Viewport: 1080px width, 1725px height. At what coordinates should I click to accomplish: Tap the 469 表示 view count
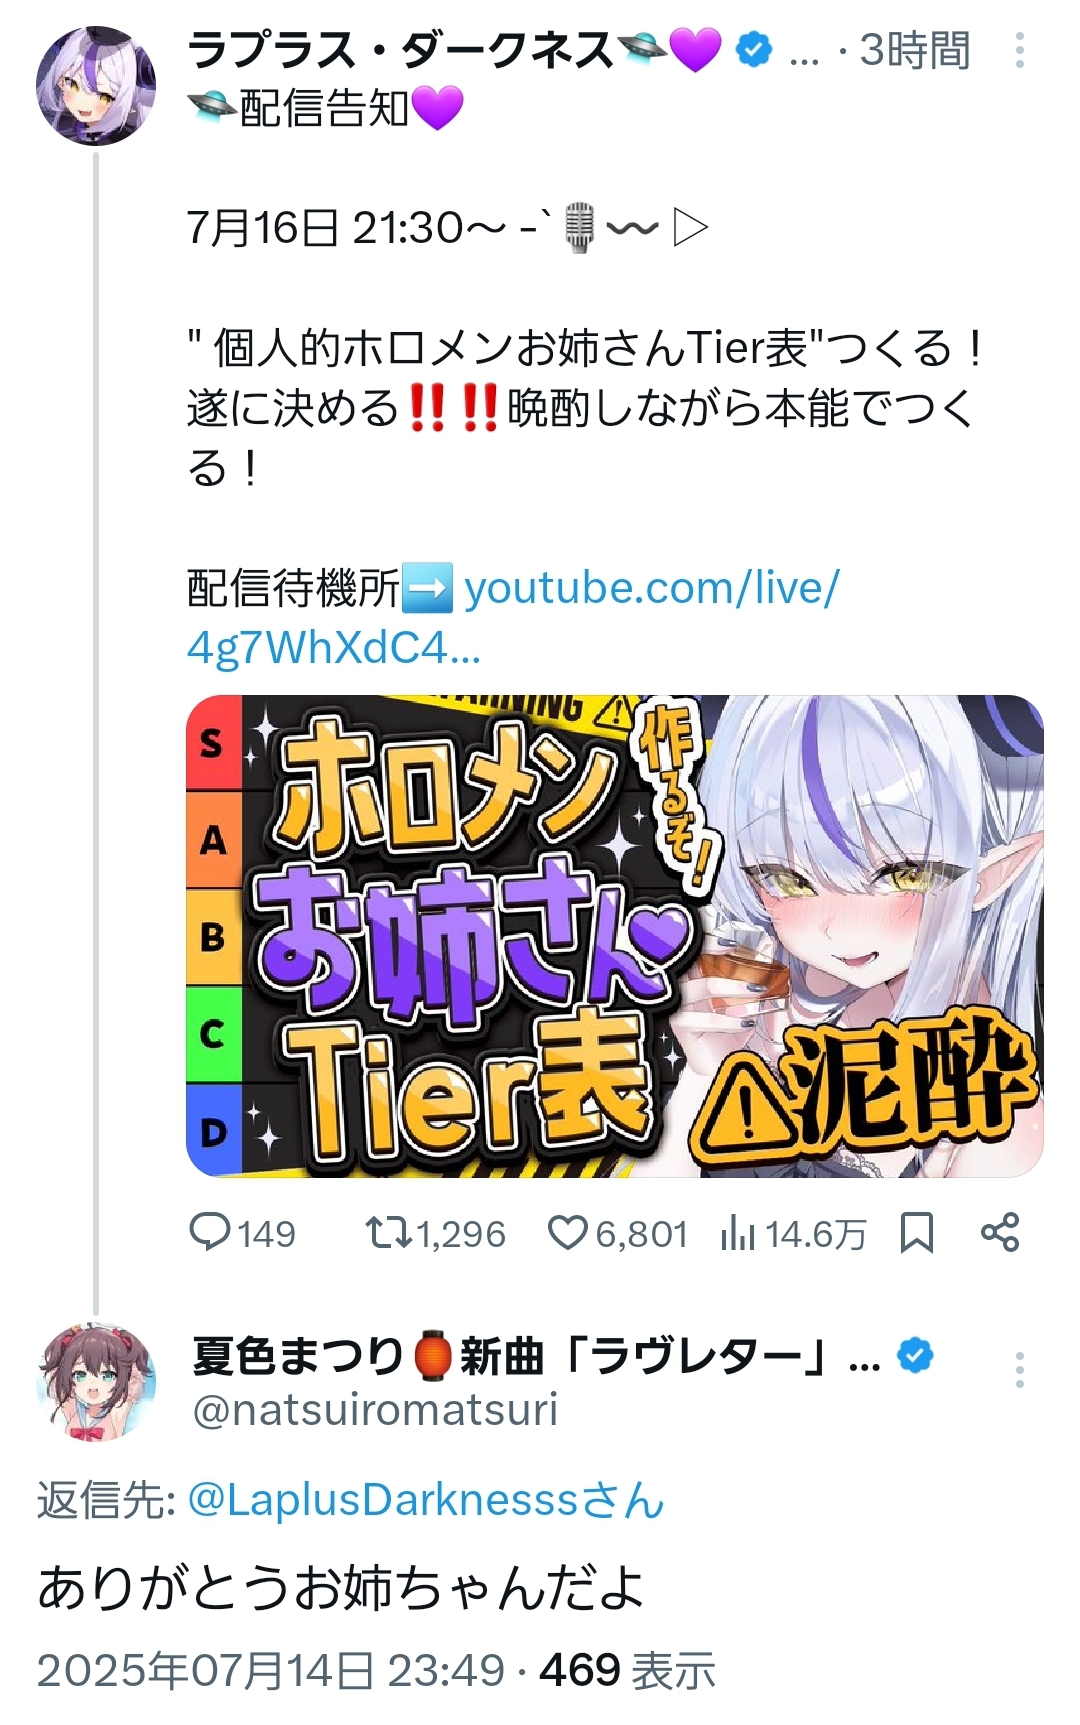pos(628,1671)
